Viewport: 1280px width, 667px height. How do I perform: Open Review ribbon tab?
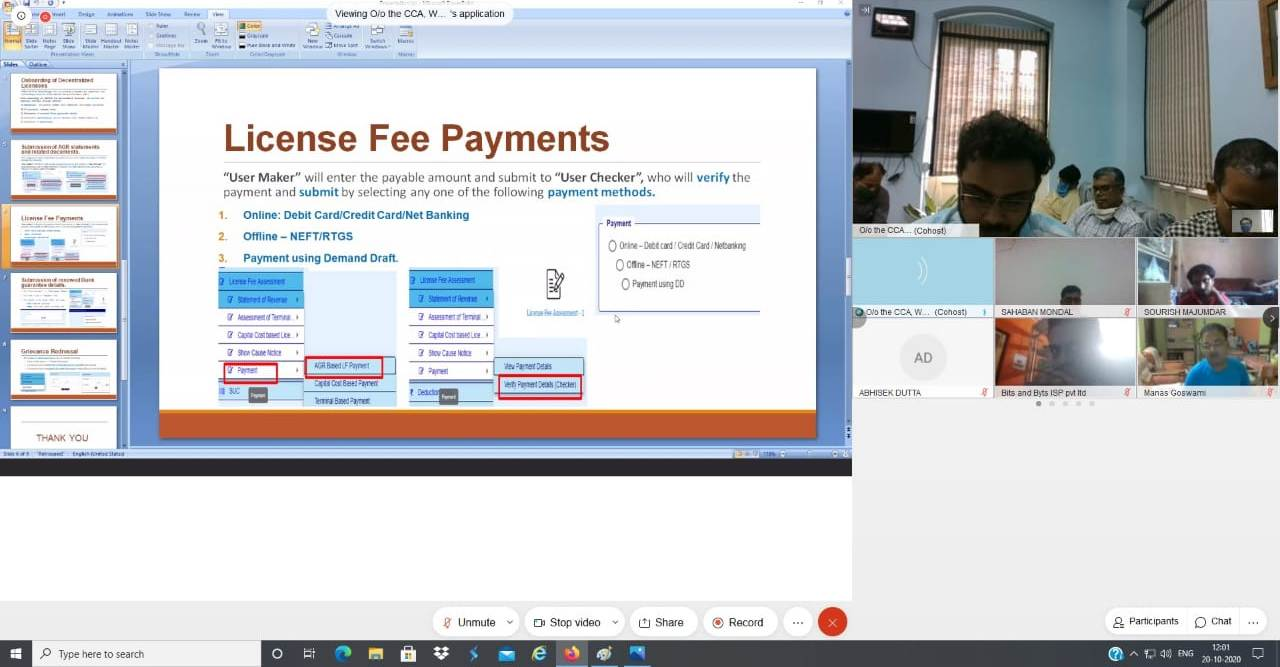coord(192,14)
